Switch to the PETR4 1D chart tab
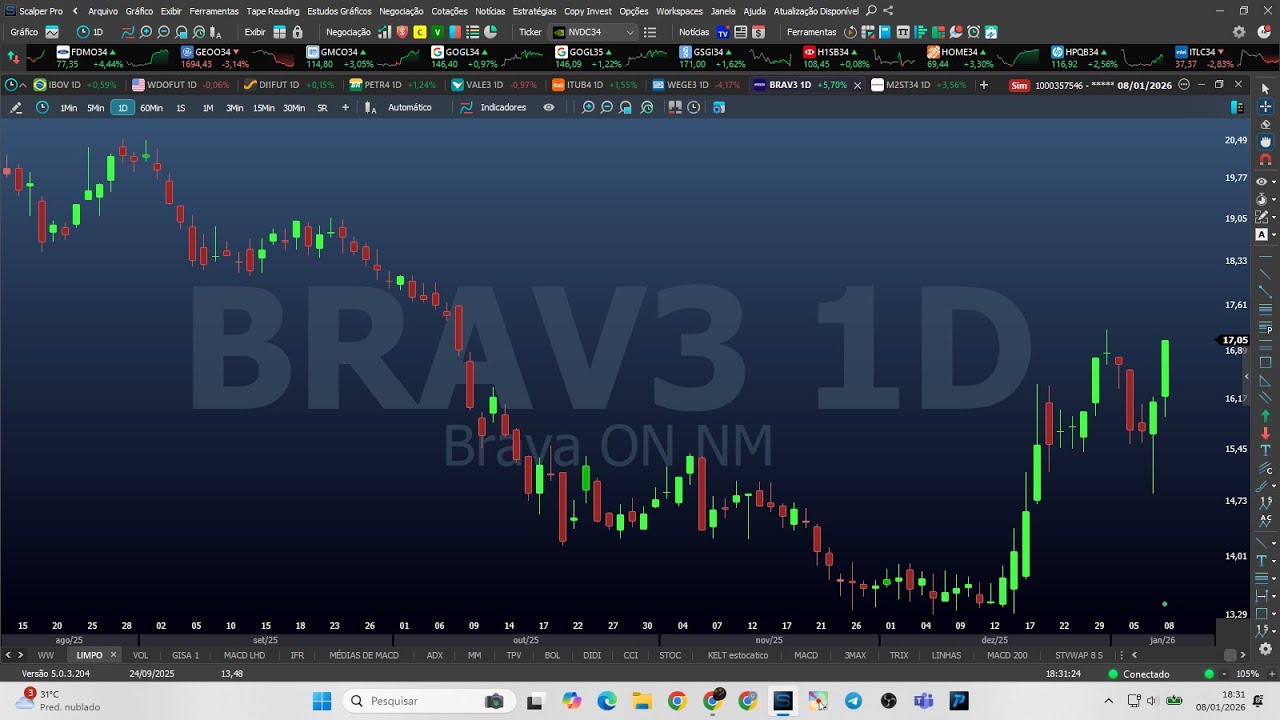This screenshot has width=1280, height=720. point(391,85)
